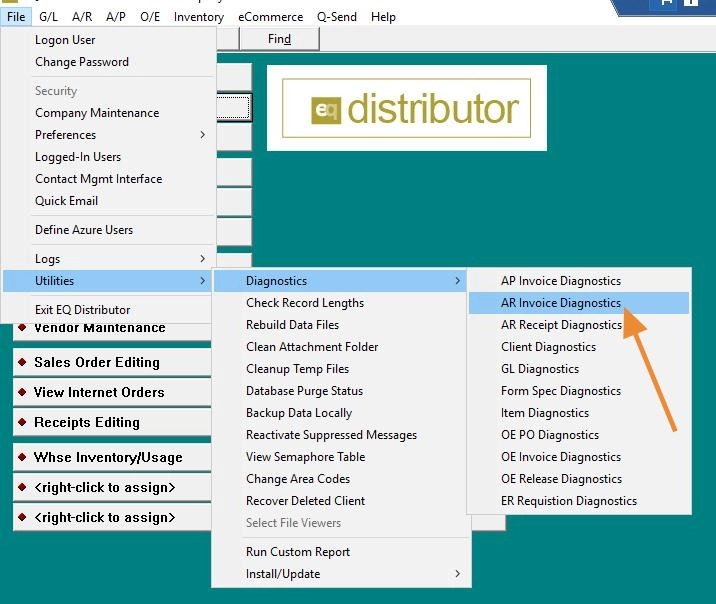716x604 pixels.
Task: Open View Semaphore Table
Action: click(340, 457)
